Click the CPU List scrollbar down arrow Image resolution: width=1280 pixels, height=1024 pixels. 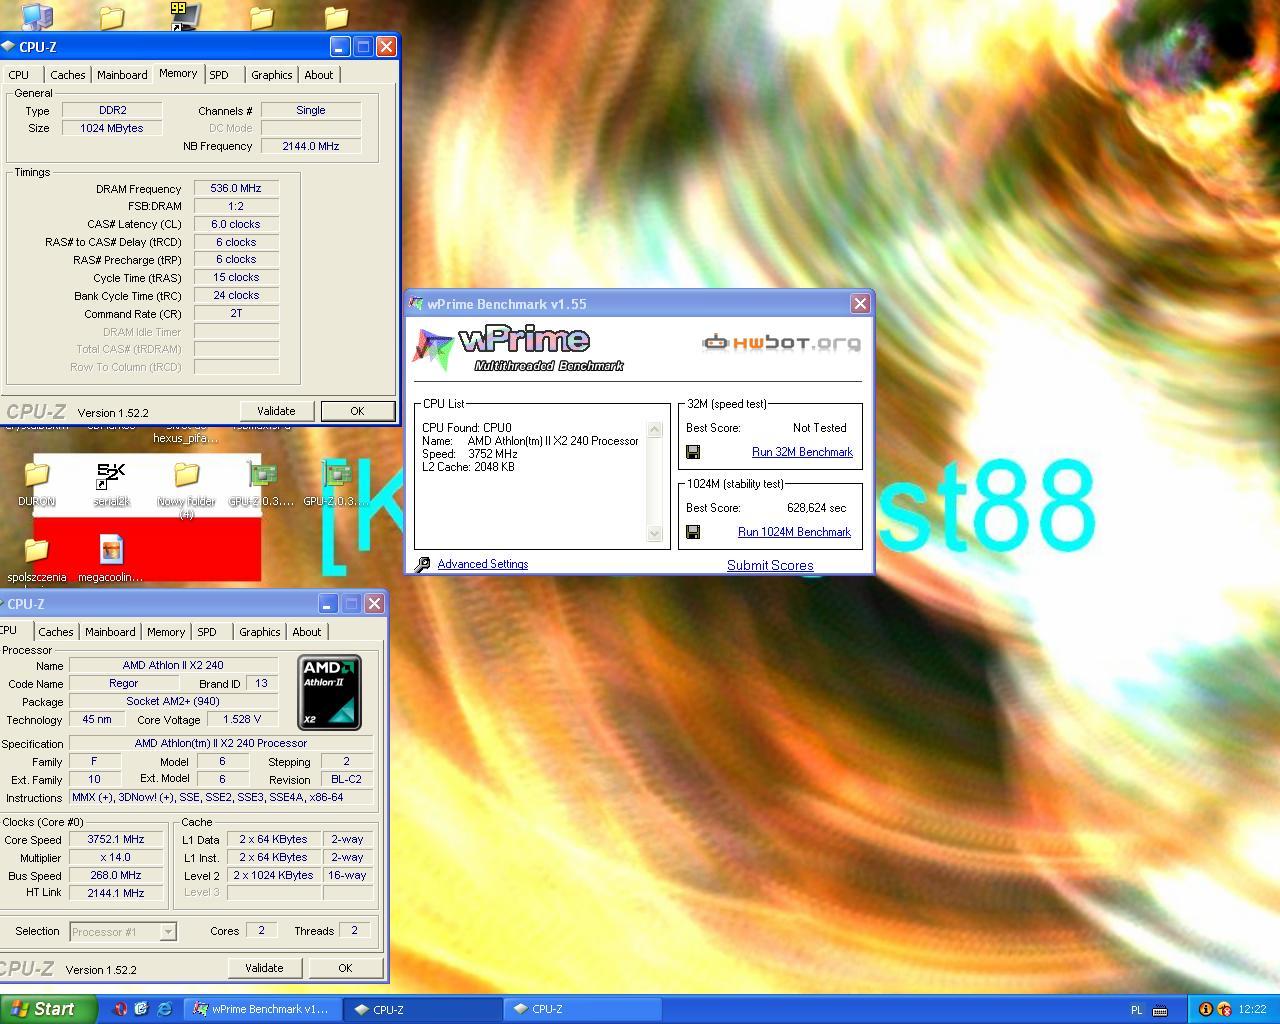click(x=655, y=534)
